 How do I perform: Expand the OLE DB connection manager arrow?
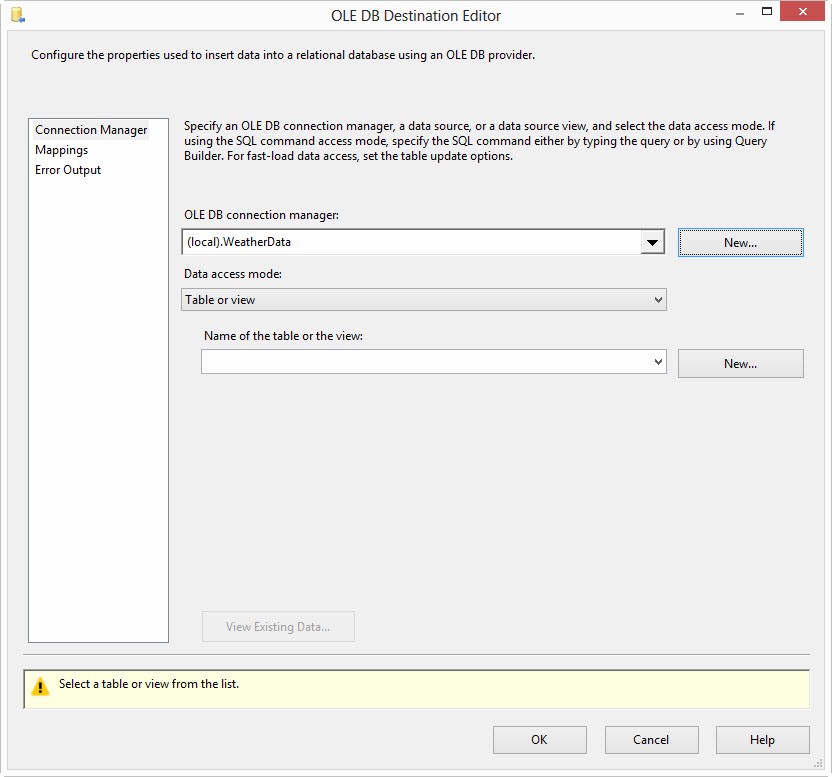[x=652, y=242]
